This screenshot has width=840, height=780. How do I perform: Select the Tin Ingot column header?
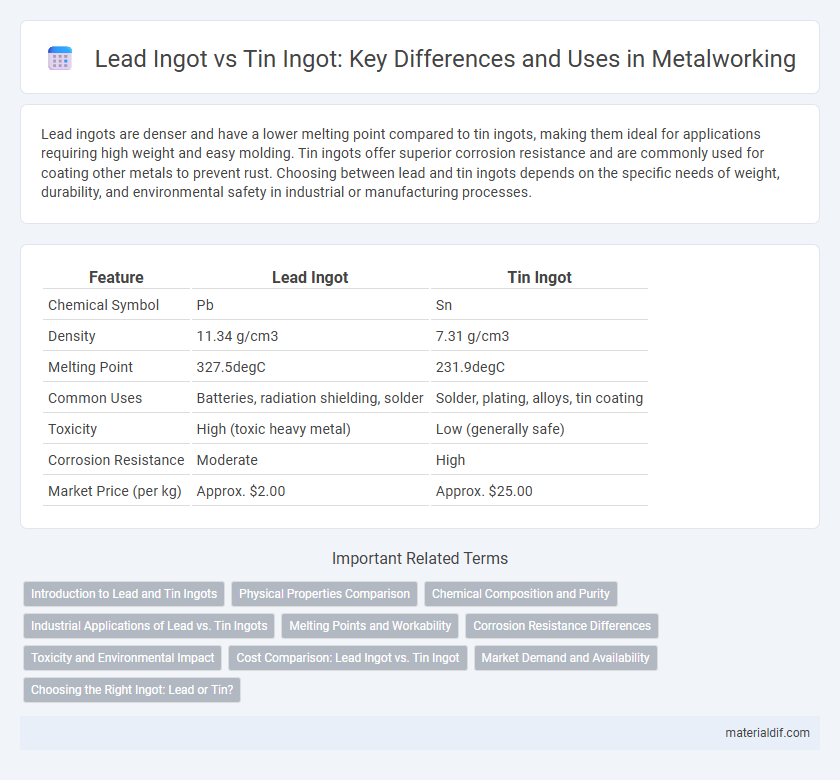point(539,278)
